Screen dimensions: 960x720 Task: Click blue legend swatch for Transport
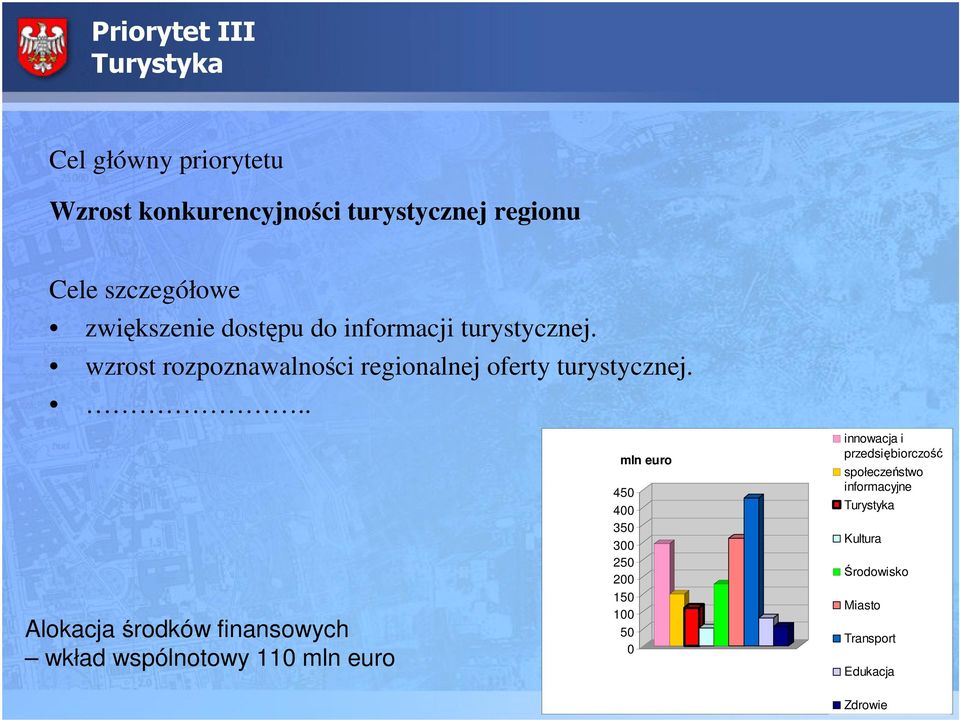pyautogui.click(x=836, y=639)
